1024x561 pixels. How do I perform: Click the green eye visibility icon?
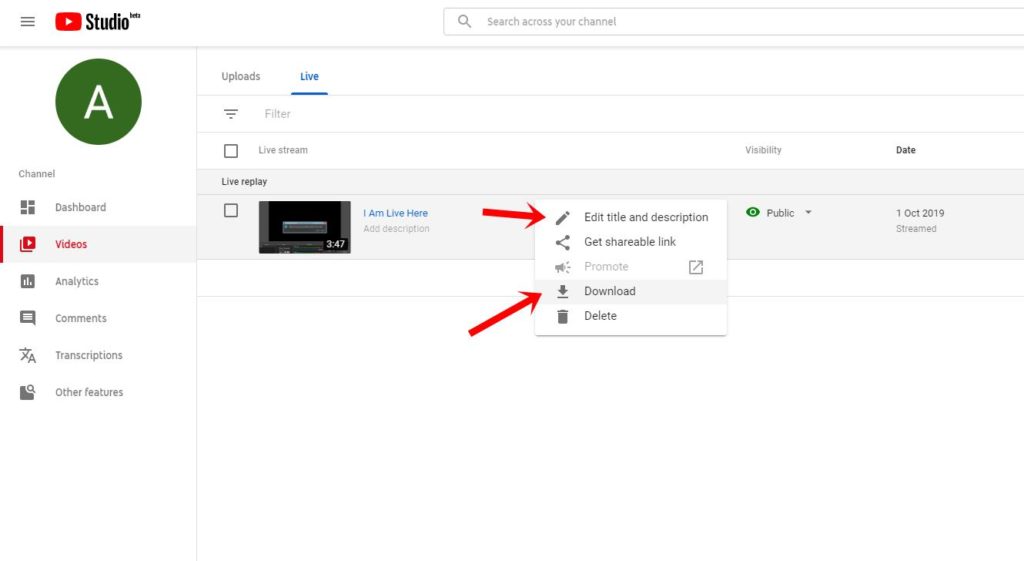coord(753,212)
